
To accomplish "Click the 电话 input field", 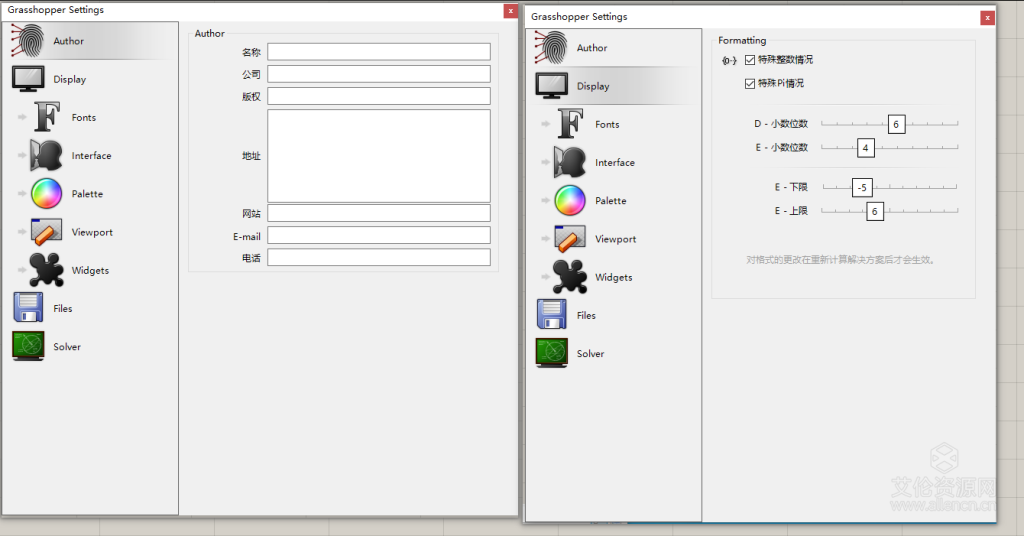I will point(379,257).
